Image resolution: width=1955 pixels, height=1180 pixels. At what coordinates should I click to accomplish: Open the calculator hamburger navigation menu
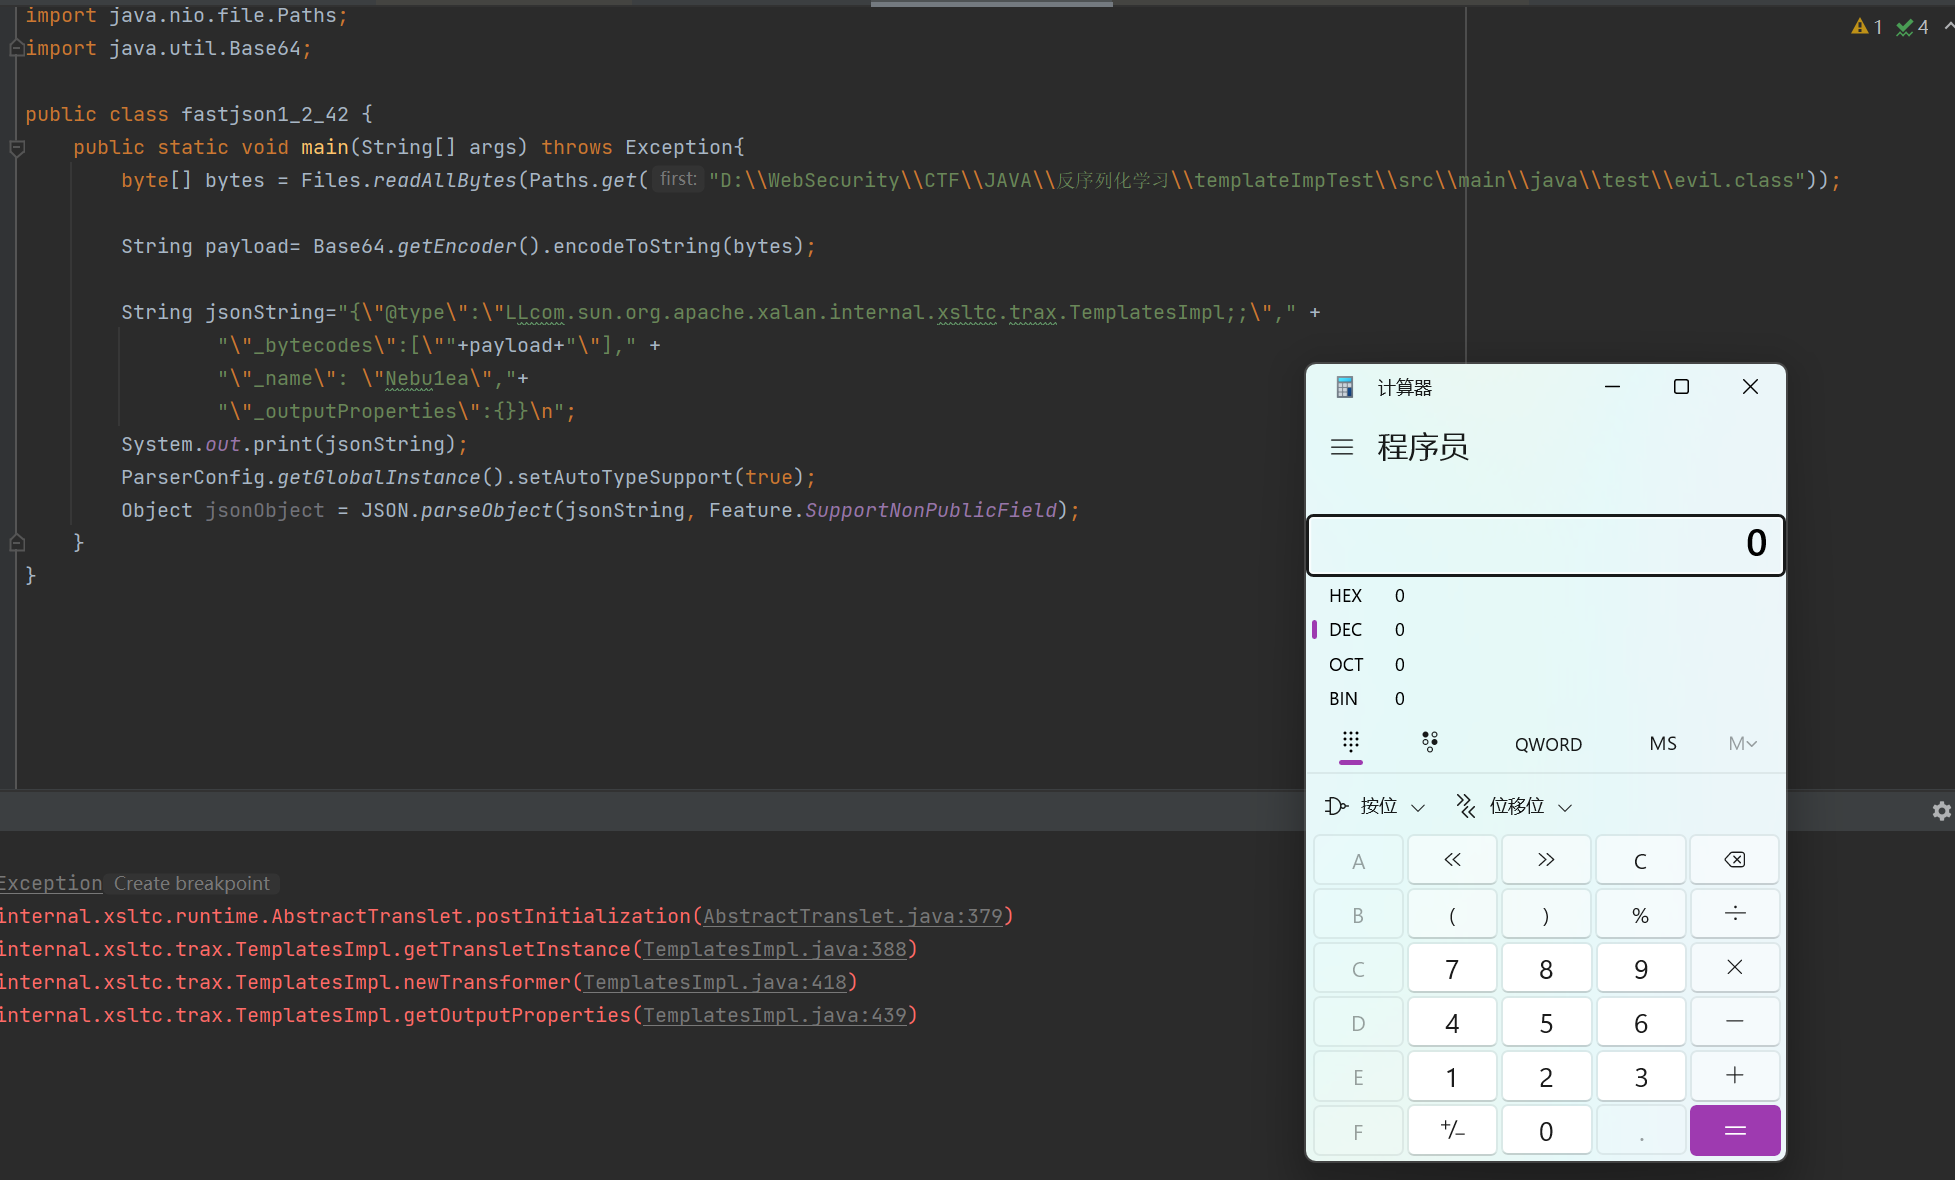tap(1342, 447)
